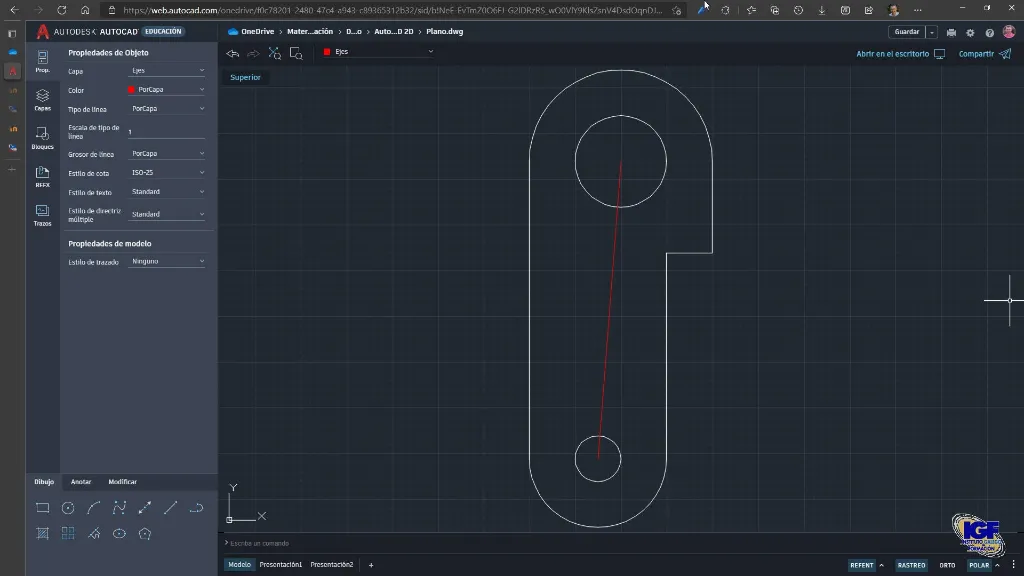The image size is (1024, 576).
Task: Expand REFENT options arrow
Action: (x=882, y=565)
